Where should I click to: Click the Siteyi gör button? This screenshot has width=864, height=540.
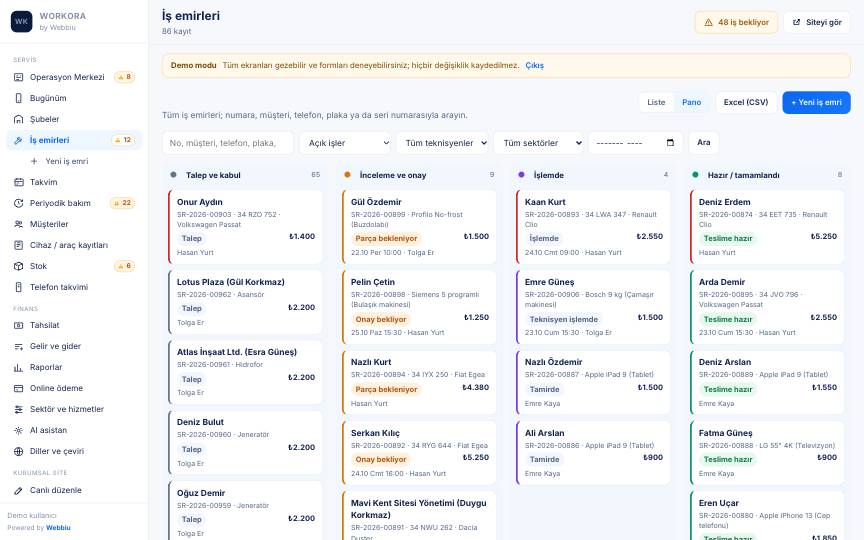(817, 23)
